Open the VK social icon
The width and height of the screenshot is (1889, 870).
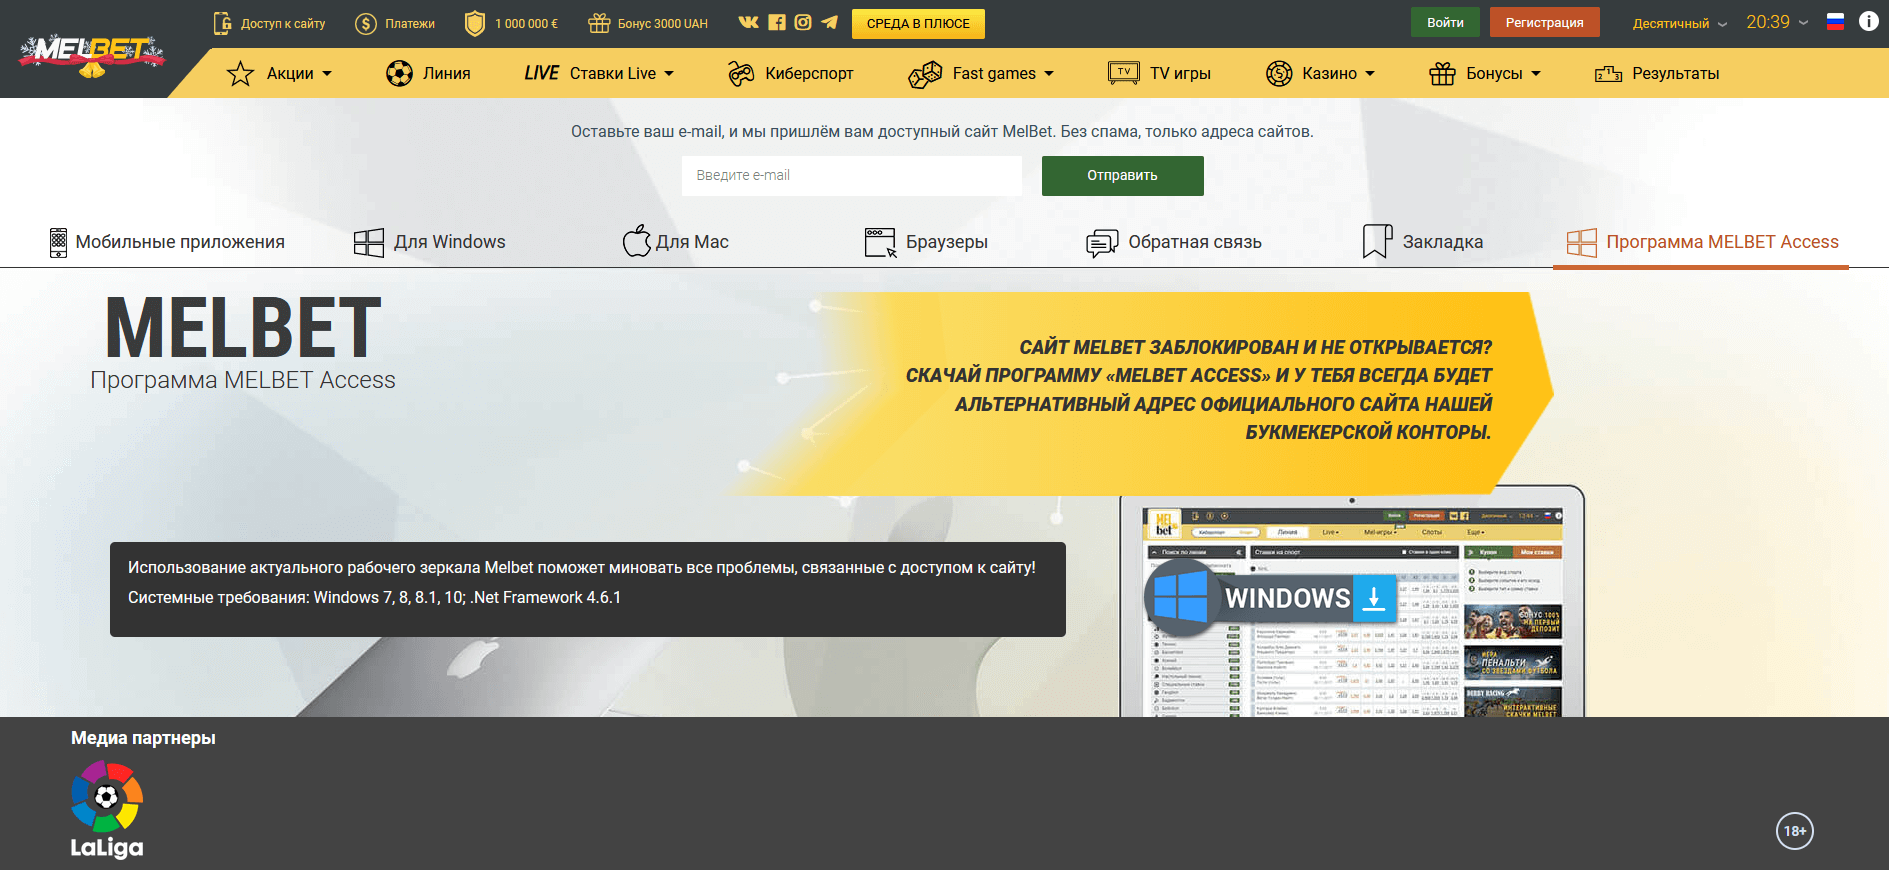click(748, 22)
